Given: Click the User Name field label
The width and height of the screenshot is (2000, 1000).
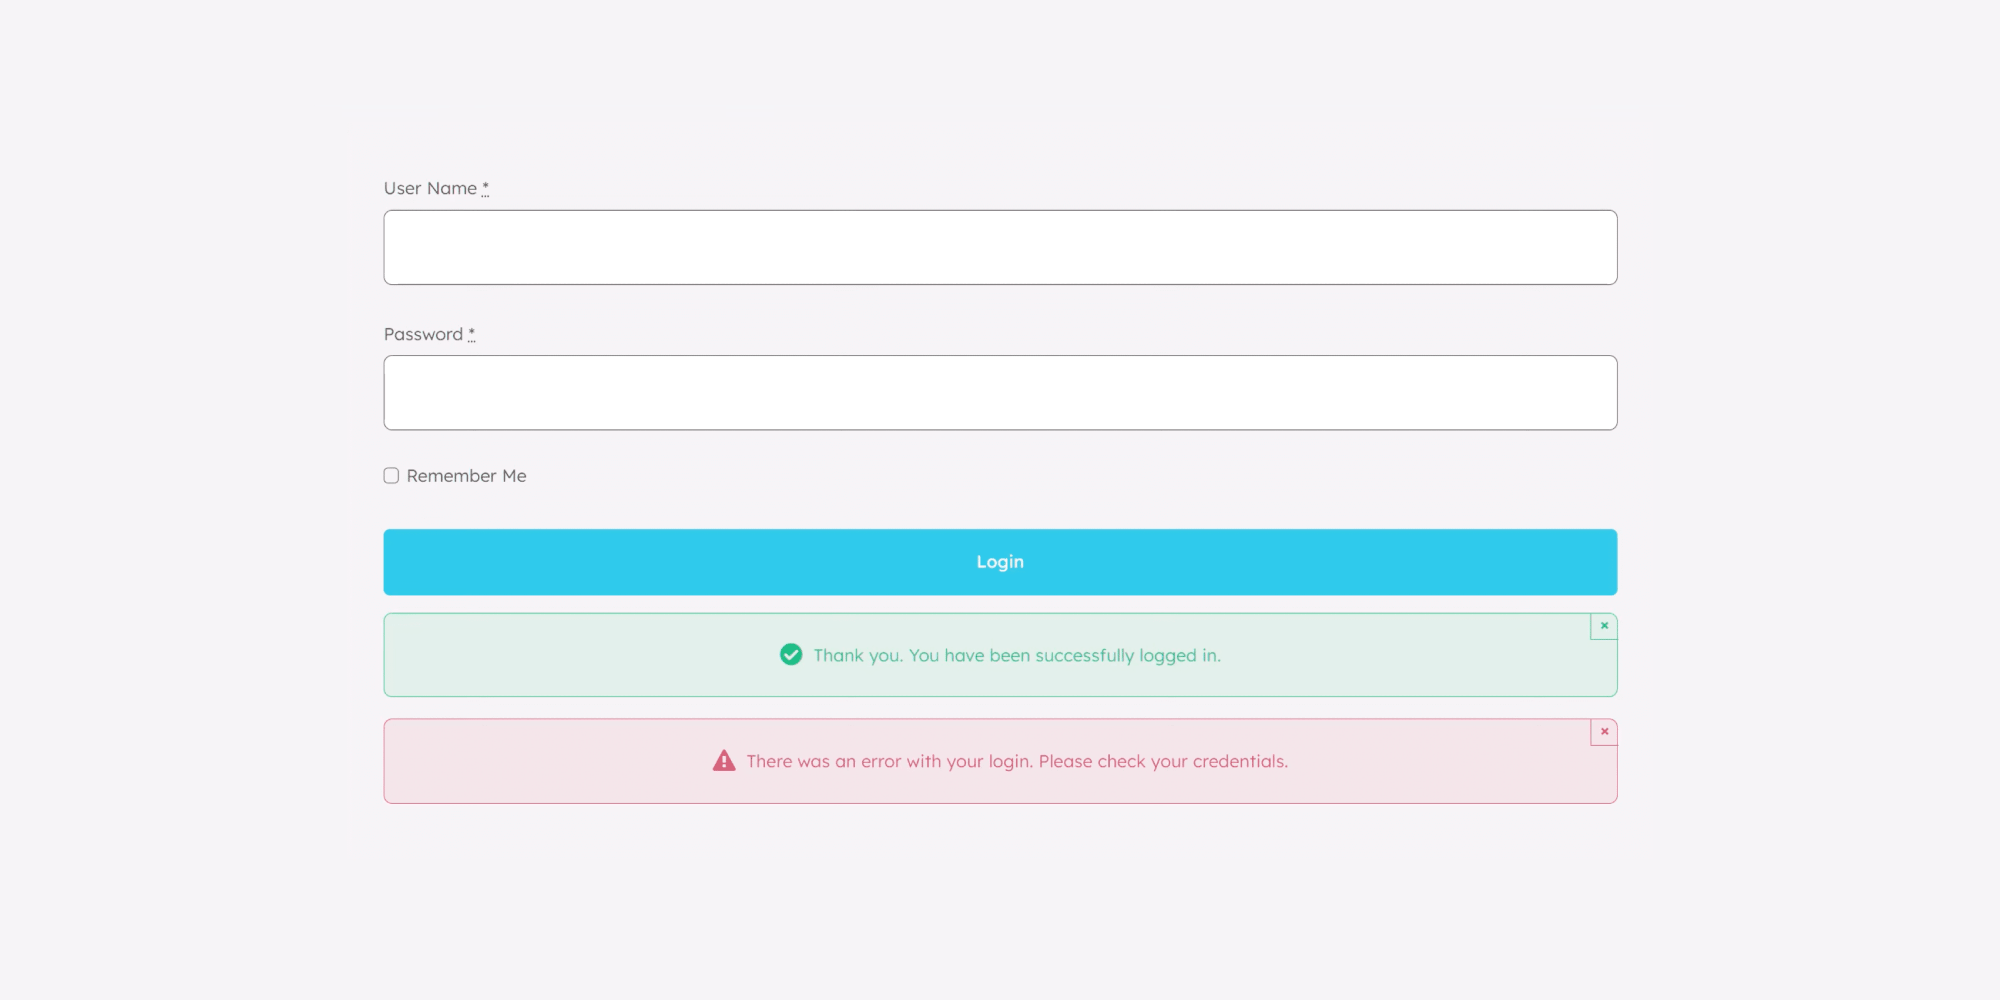Looking at the screenshot, I should pos(430,188).
